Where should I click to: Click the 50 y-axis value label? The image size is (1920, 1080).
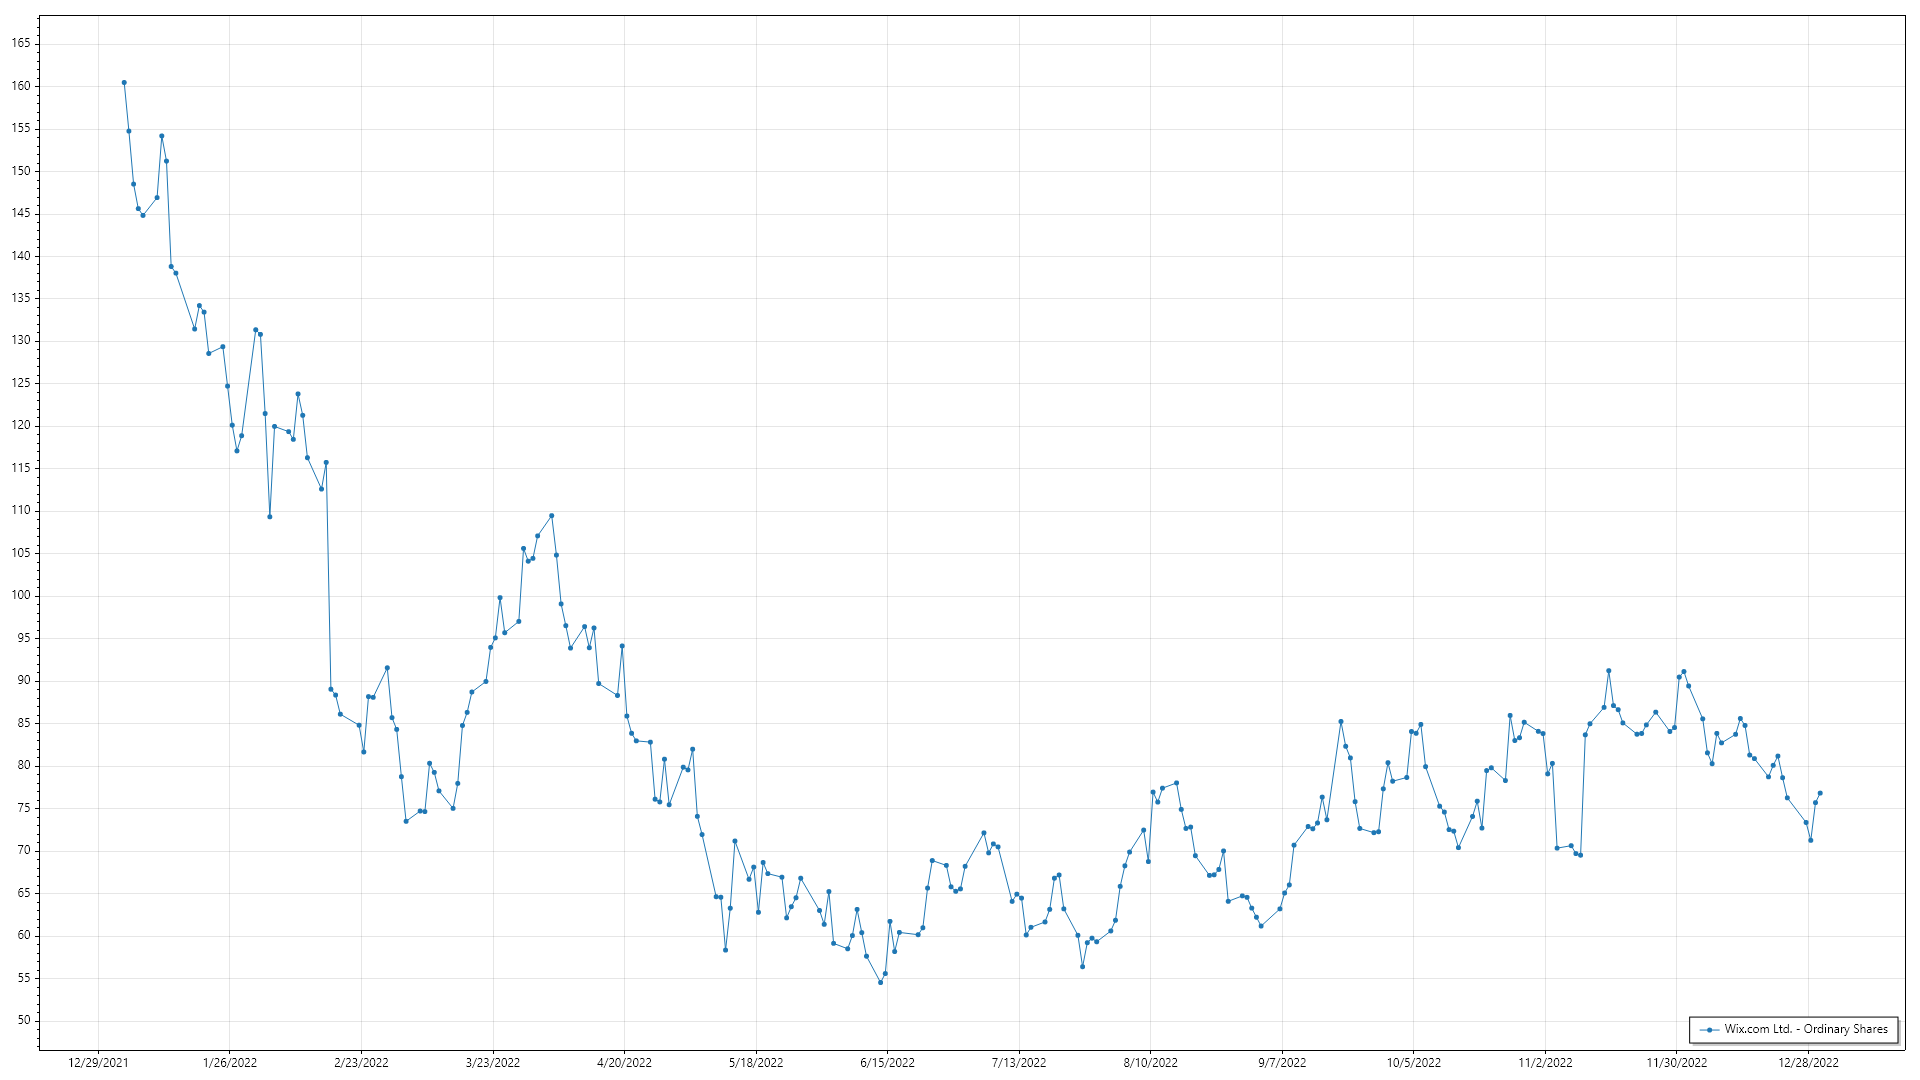pyautogui.click(x=24, y=1020)
